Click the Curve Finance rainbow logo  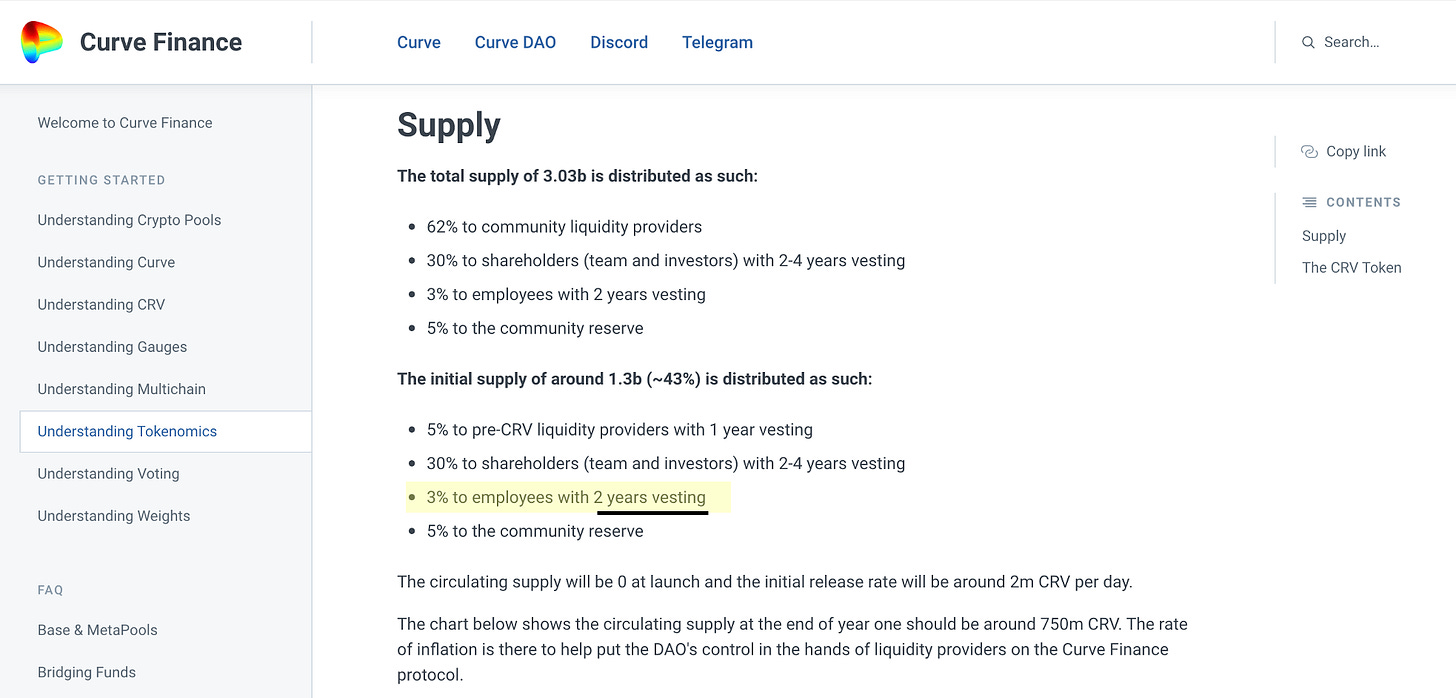[x=42, y=42]
